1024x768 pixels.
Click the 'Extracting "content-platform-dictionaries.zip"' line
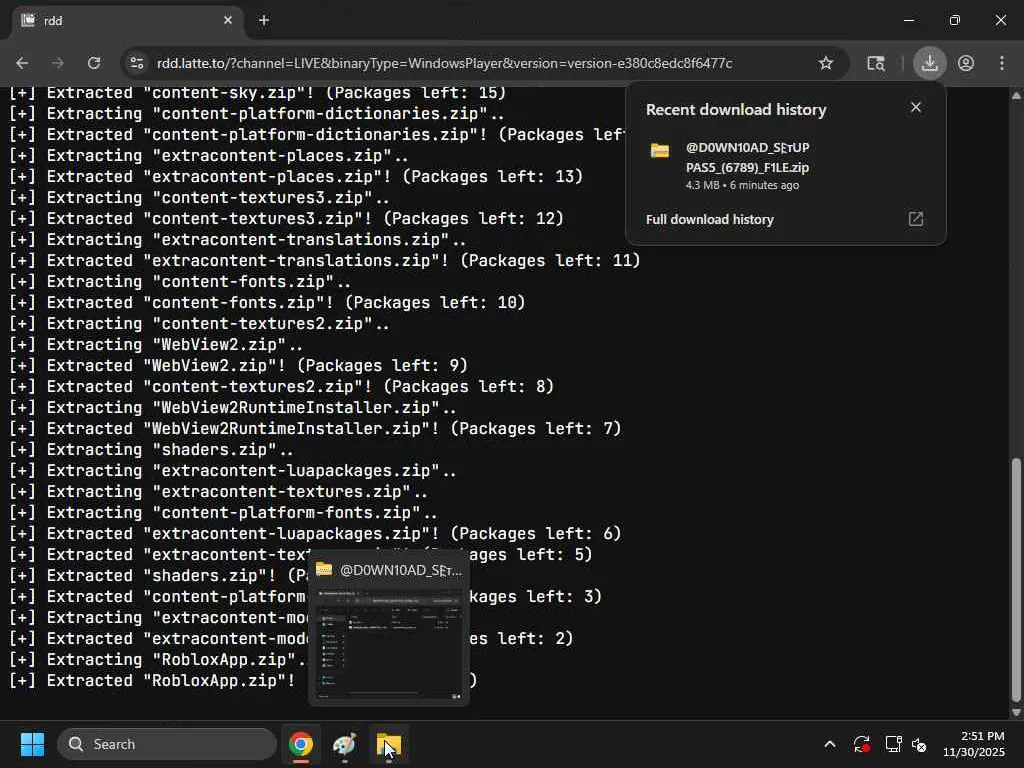click(257, 114)
